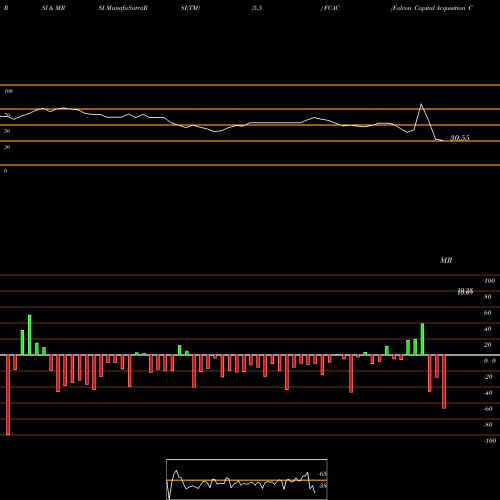The height and width of the screenshot is (500, 500).
Task: Click the RSI axis label 50
Action: (x=7, y=131)
